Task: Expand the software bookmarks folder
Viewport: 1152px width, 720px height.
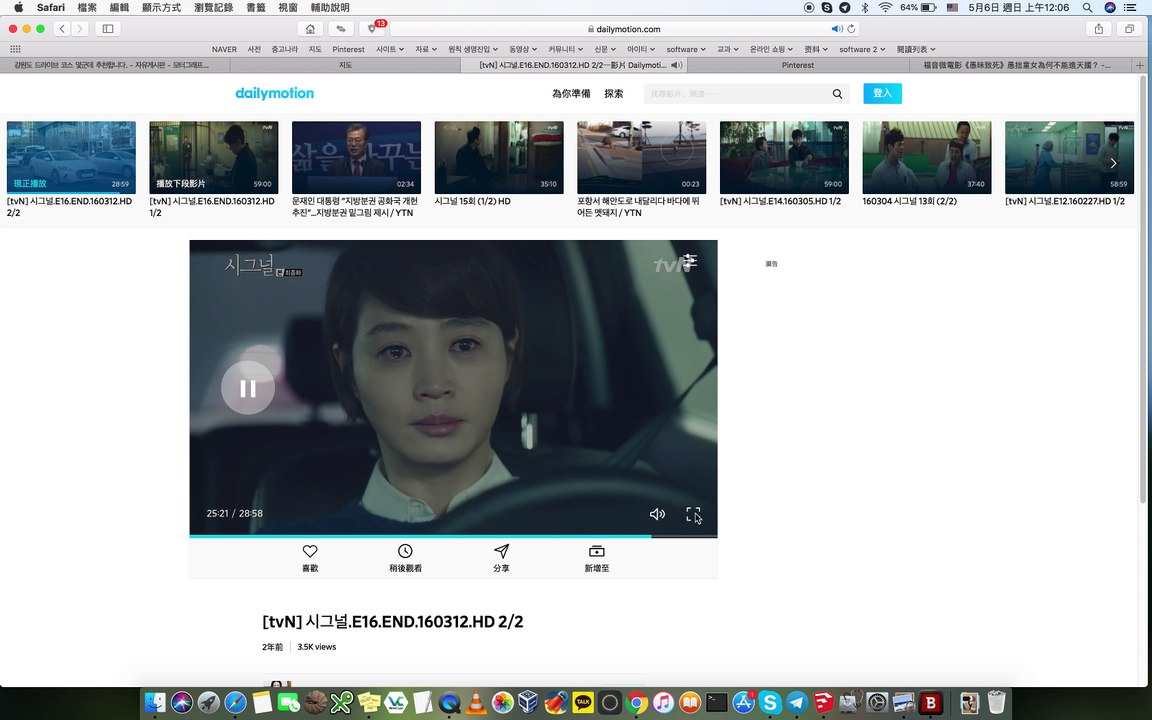Action: [686, 49]
